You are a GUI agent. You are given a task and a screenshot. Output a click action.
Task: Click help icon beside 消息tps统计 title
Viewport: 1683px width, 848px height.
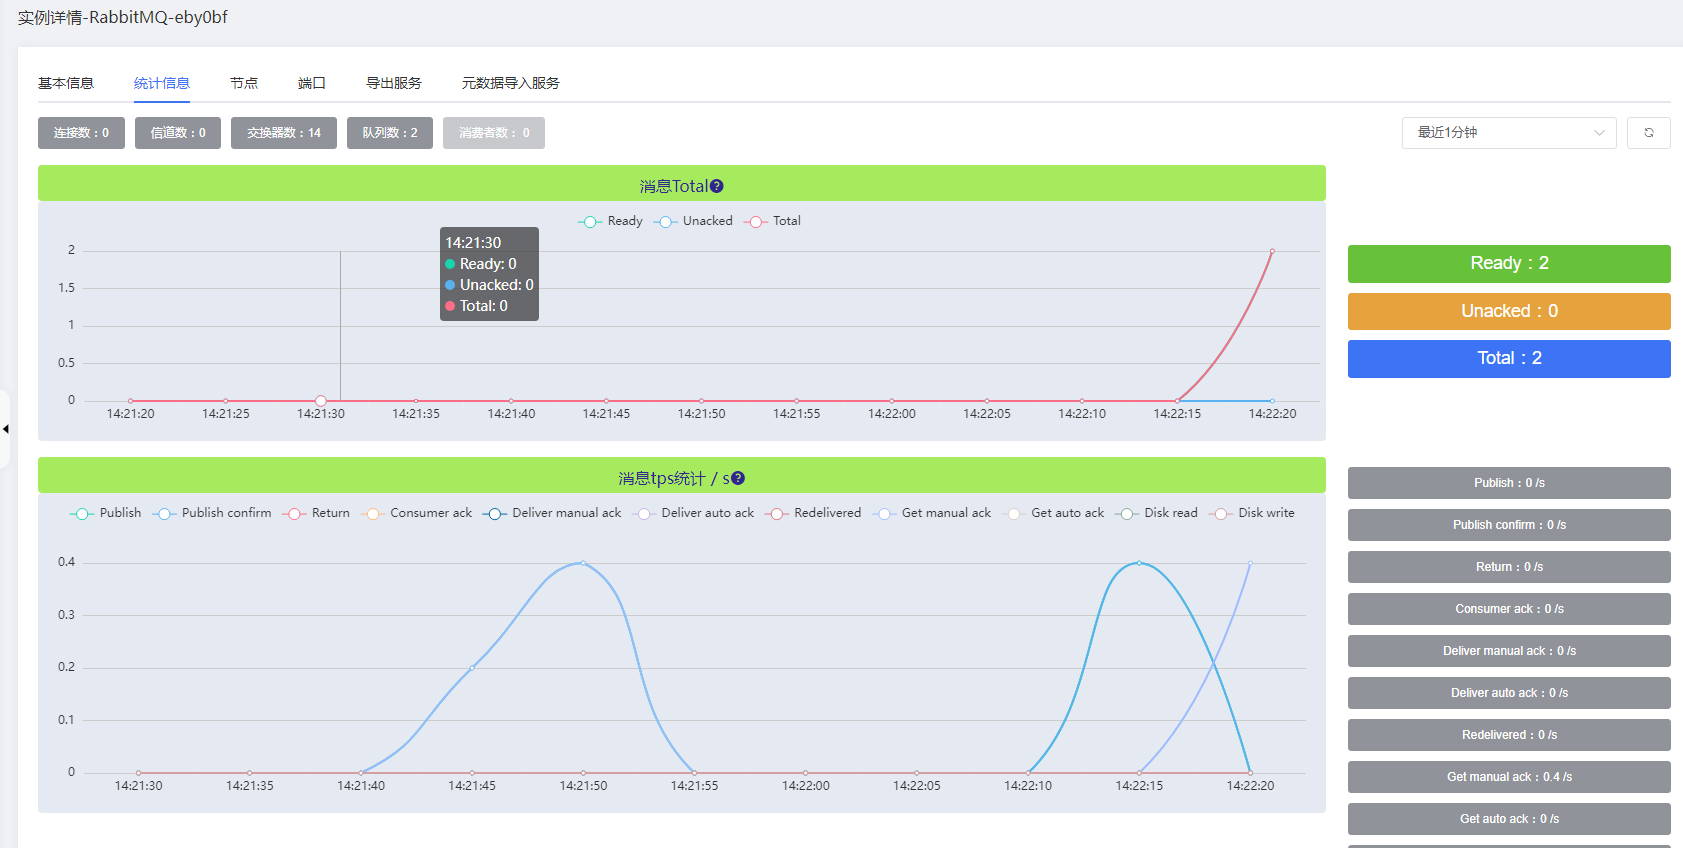pos(738,478)
